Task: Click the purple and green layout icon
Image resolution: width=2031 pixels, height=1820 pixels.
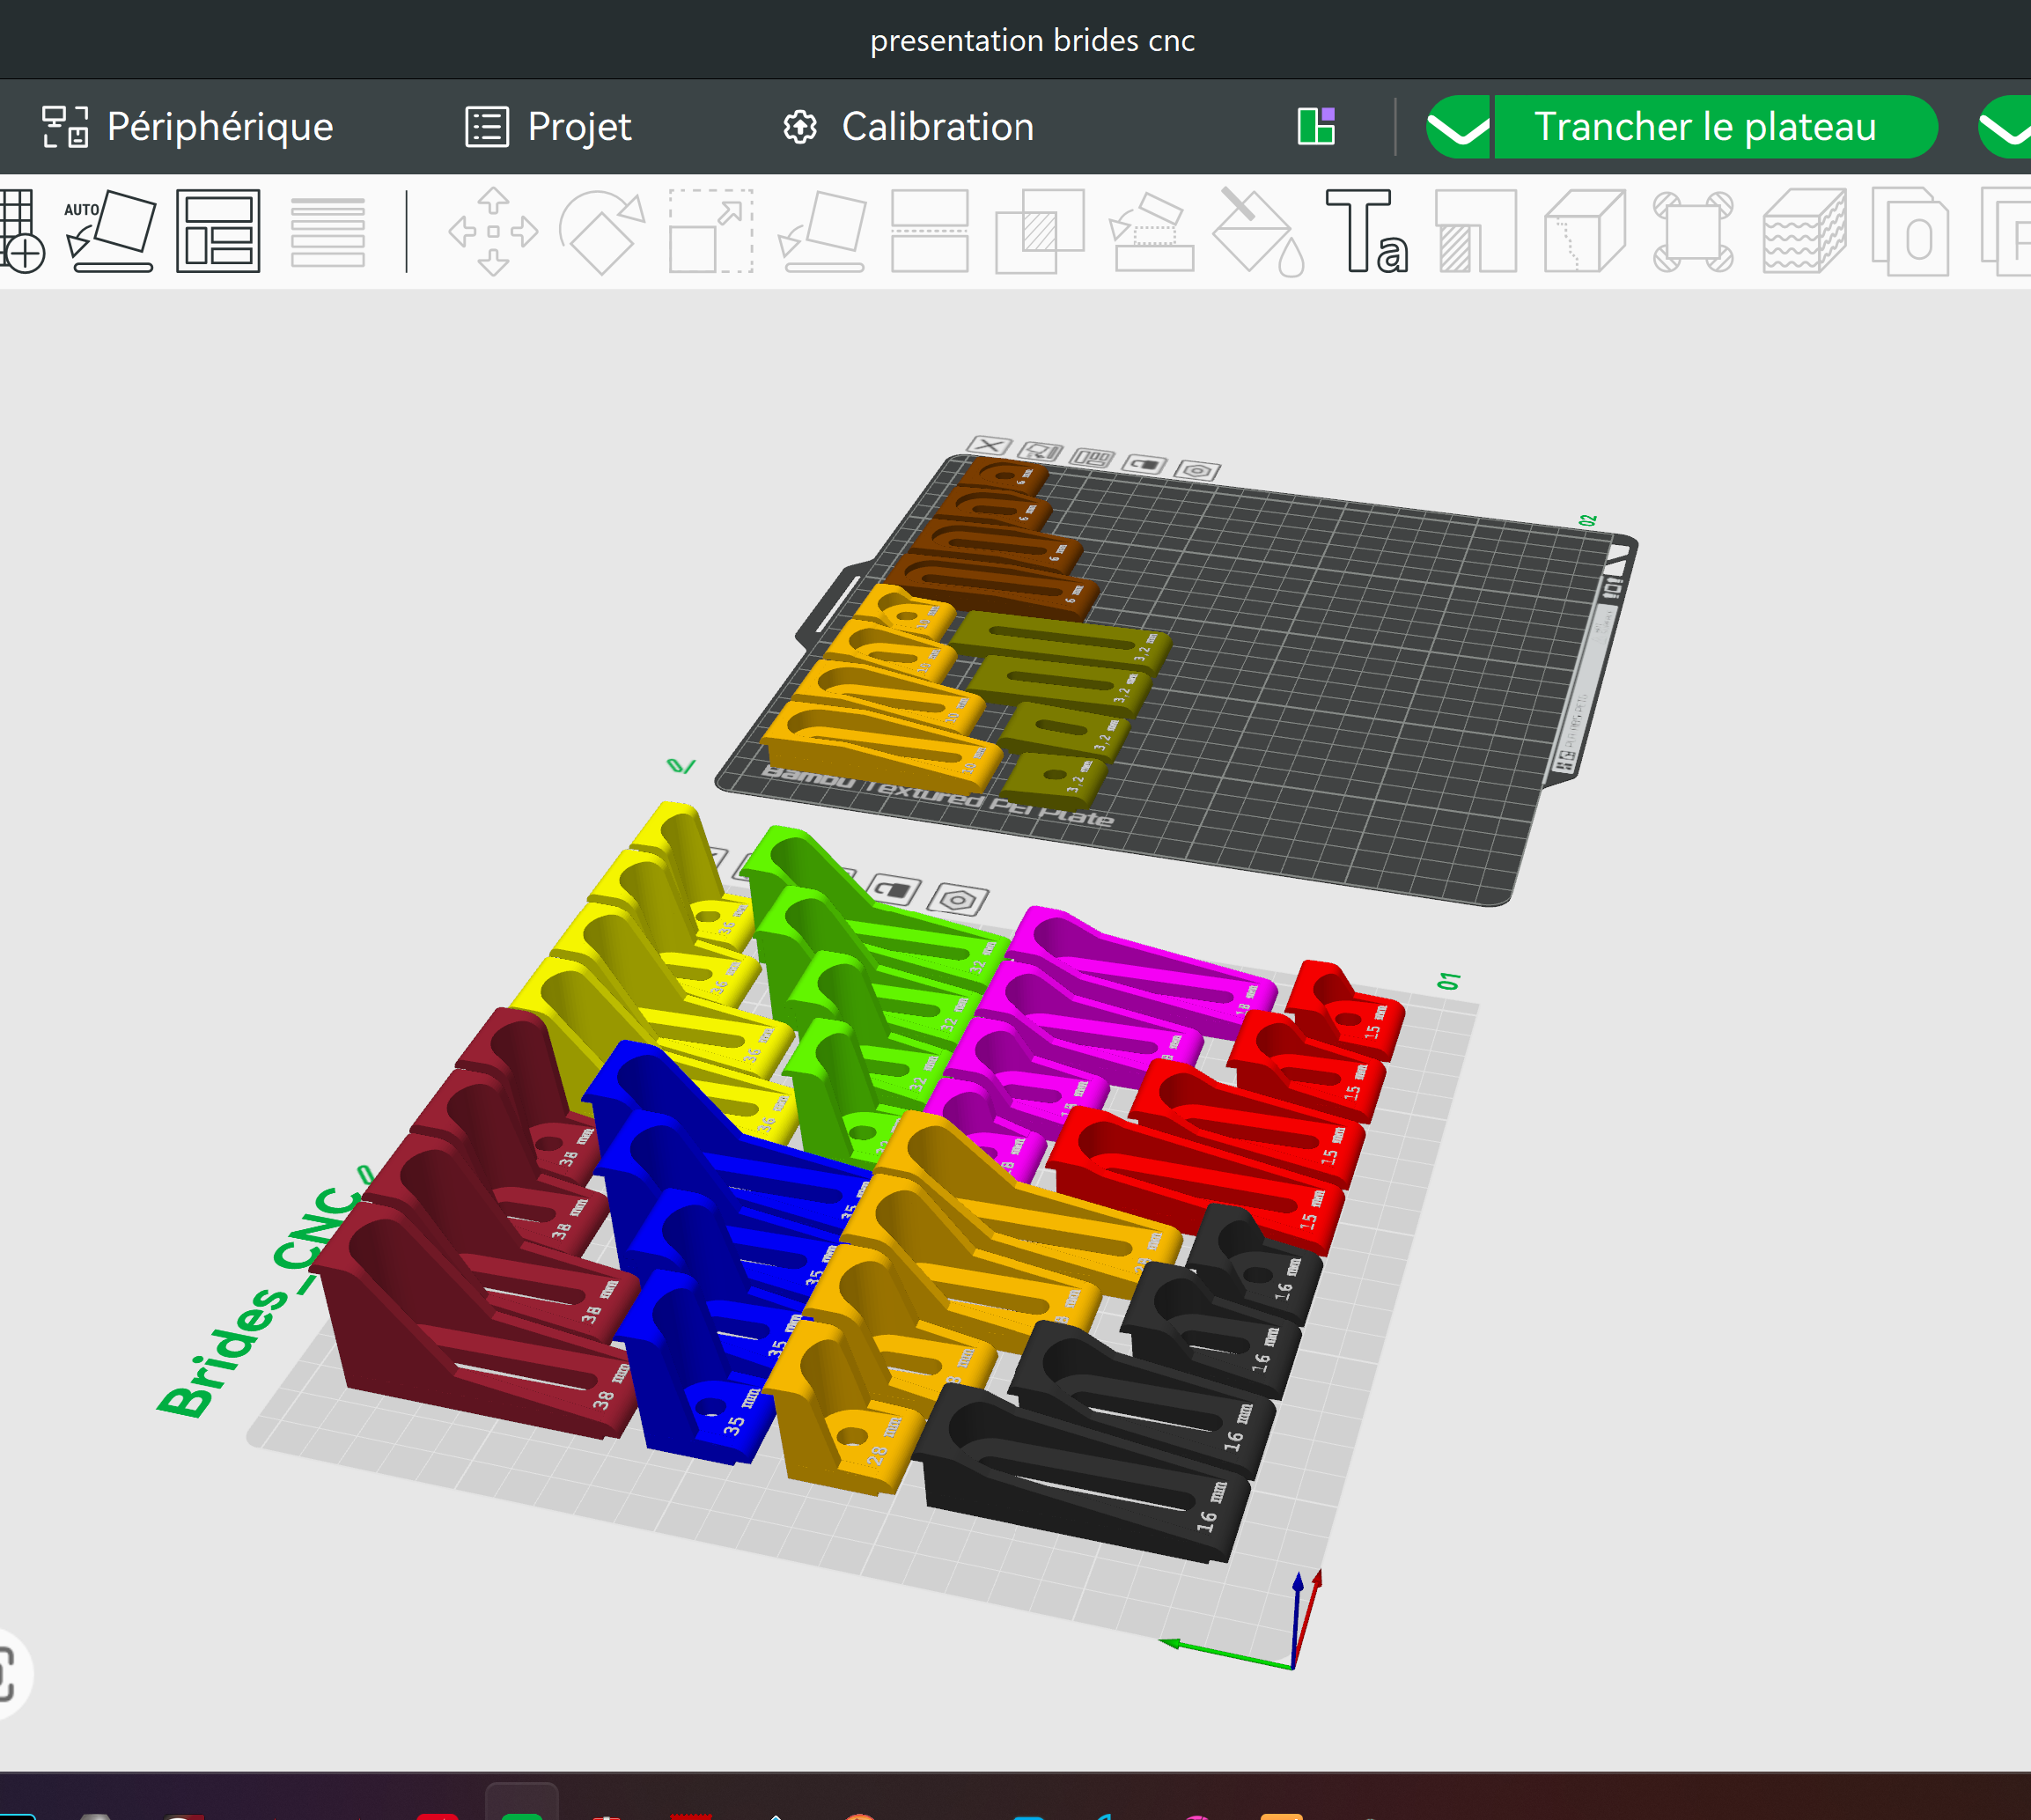Action: (1316, 127)
